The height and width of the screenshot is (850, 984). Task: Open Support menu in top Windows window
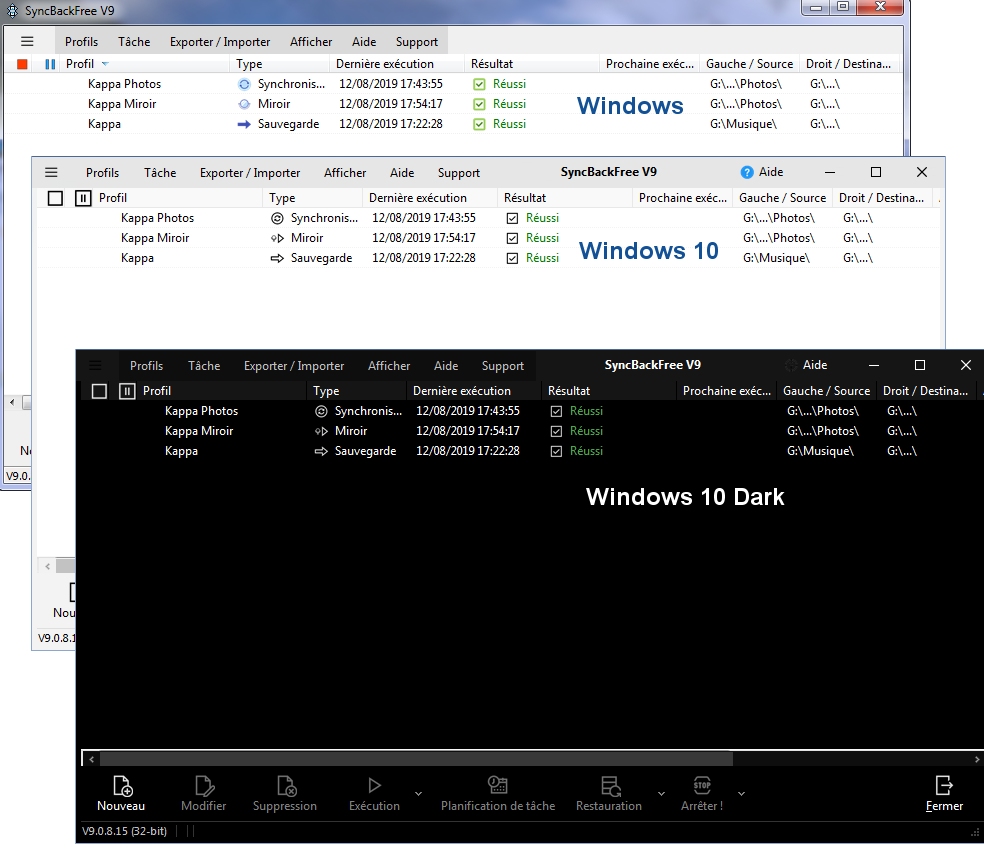pyautogui.click(x=417, y=42)
